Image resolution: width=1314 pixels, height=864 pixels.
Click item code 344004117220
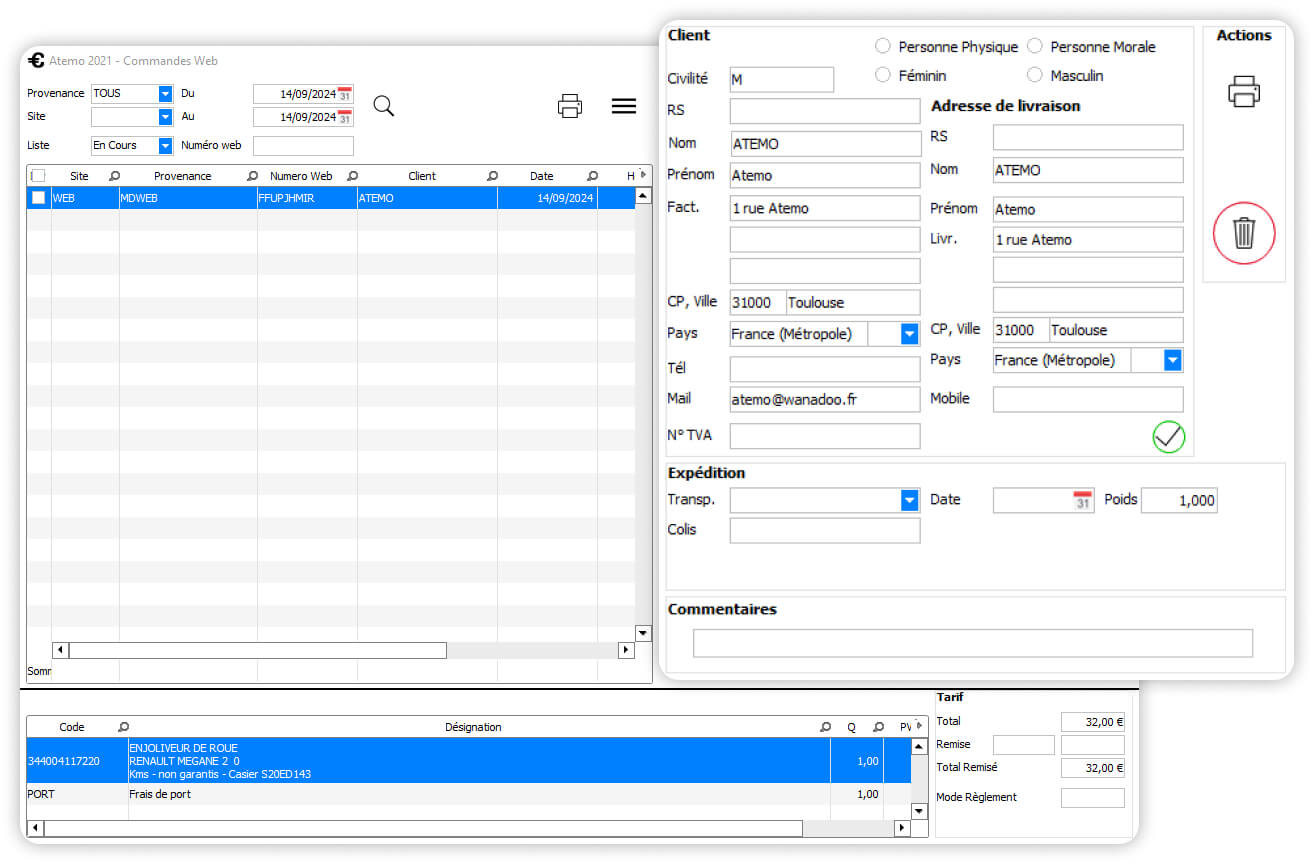pos(66,761)
